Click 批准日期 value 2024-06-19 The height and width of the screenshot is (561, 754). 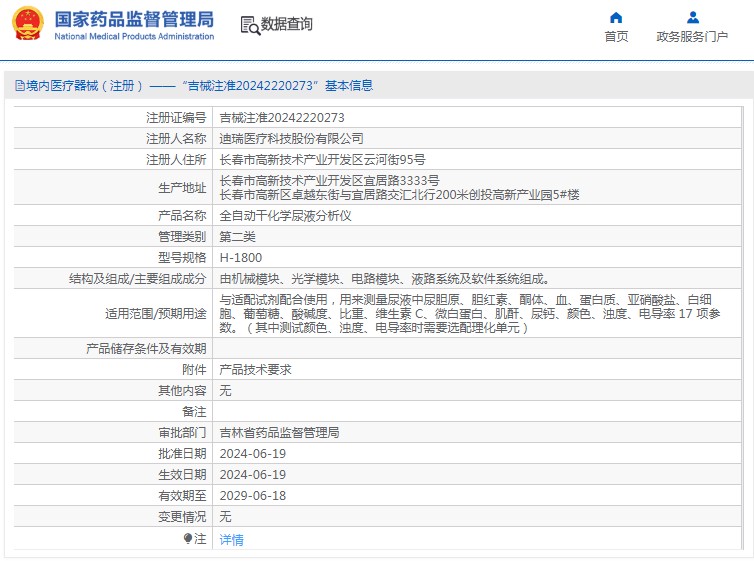point(253,454)
